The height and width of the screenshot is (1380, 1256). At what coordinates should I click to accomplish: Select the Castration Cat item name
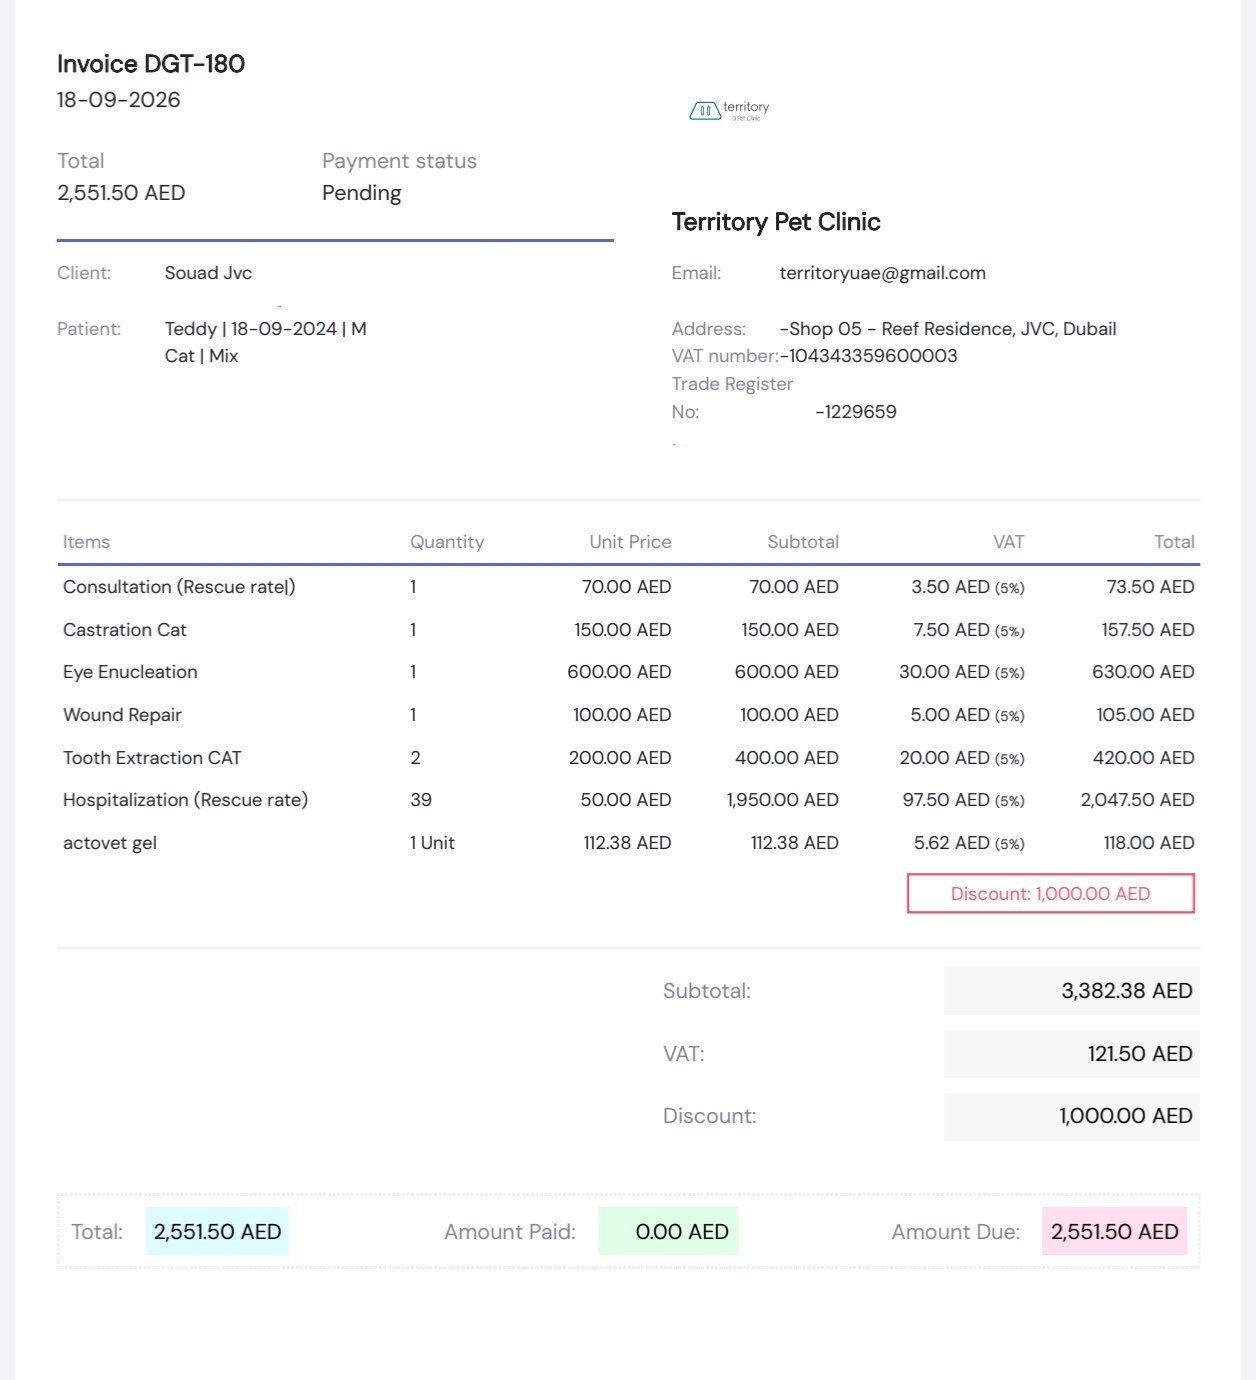click(125, 630)
